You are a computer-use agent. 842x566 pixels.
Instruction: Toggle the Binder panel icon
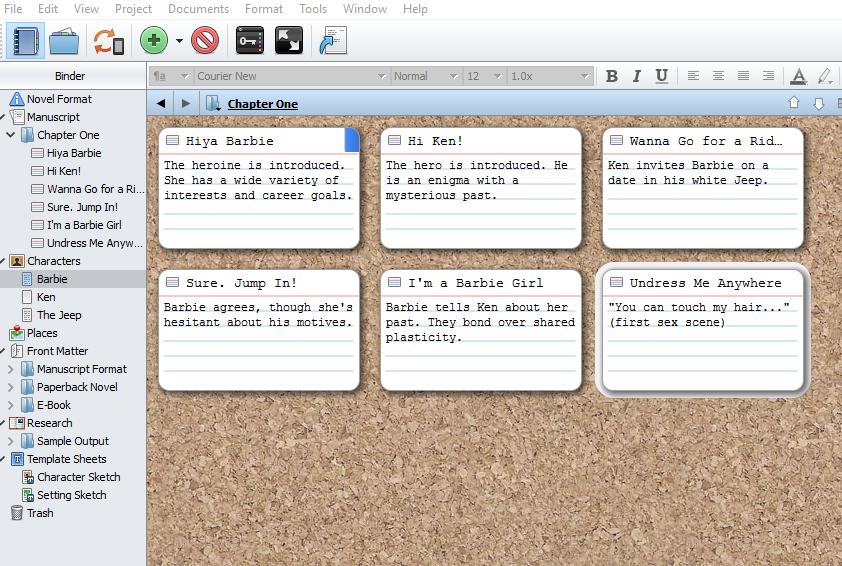point(25,41)
